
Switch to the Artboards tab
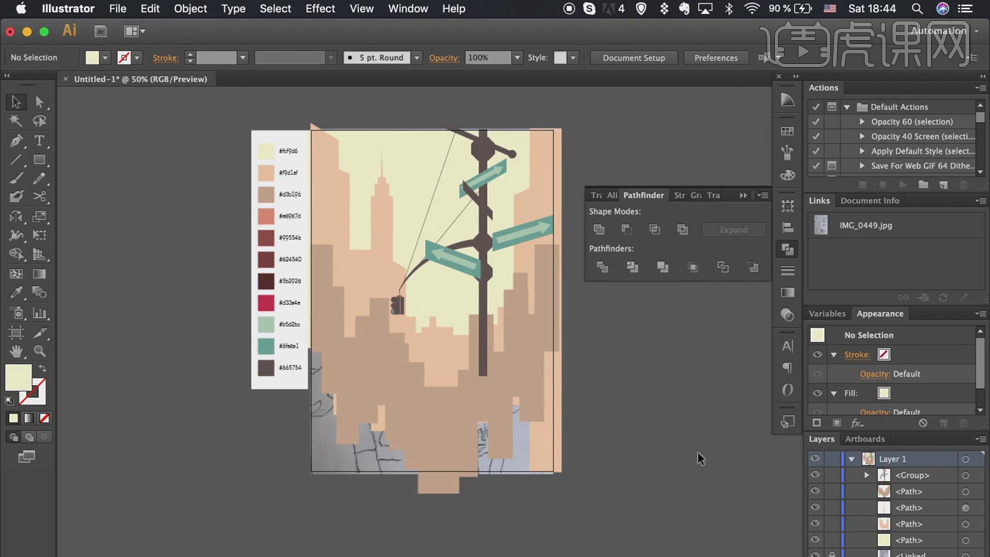865,439
